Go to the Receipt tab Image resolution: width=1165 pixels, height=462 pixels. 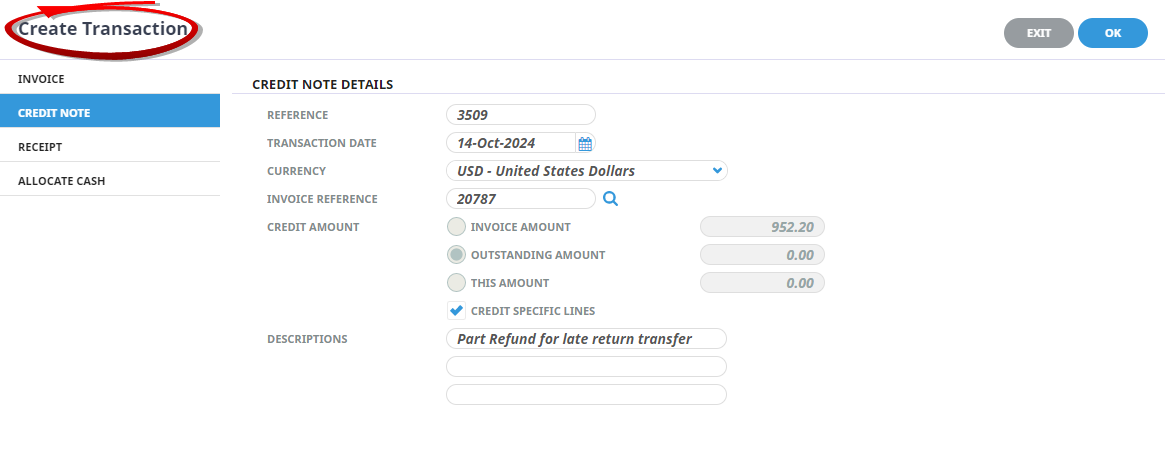point(110,146)
